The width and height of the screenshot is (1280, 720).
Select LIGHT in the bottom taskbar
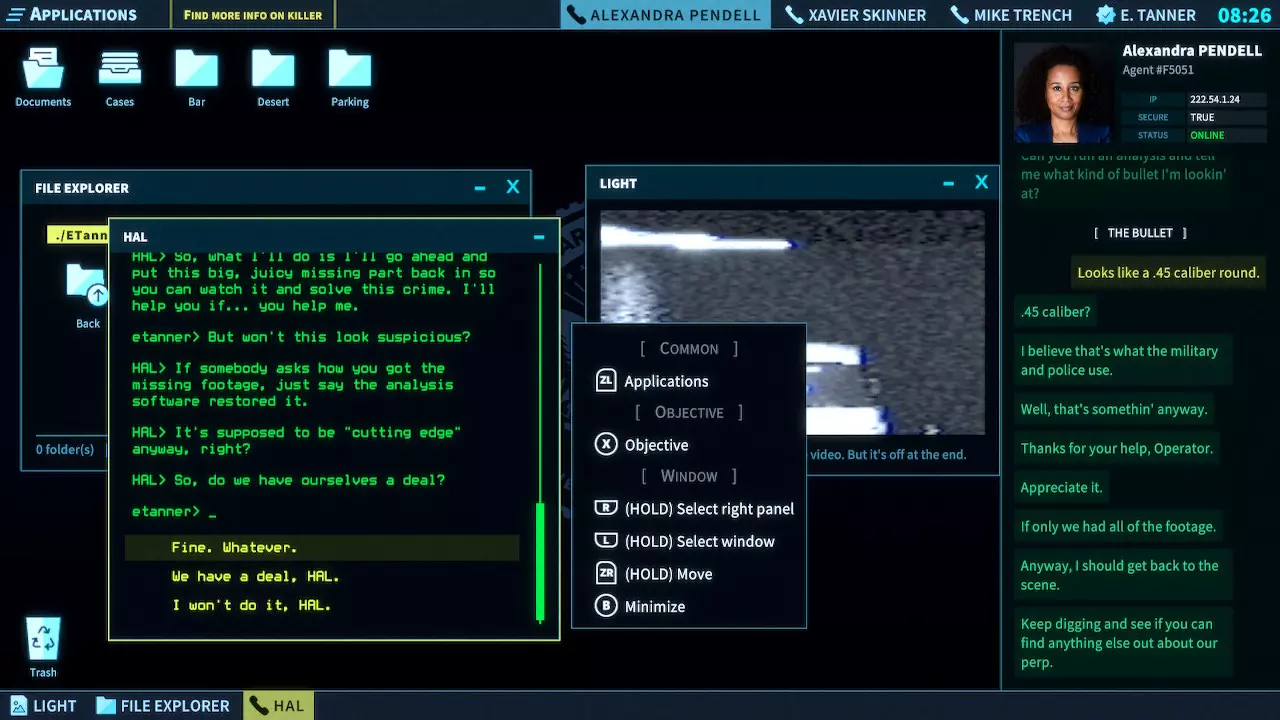click(42, 705)
